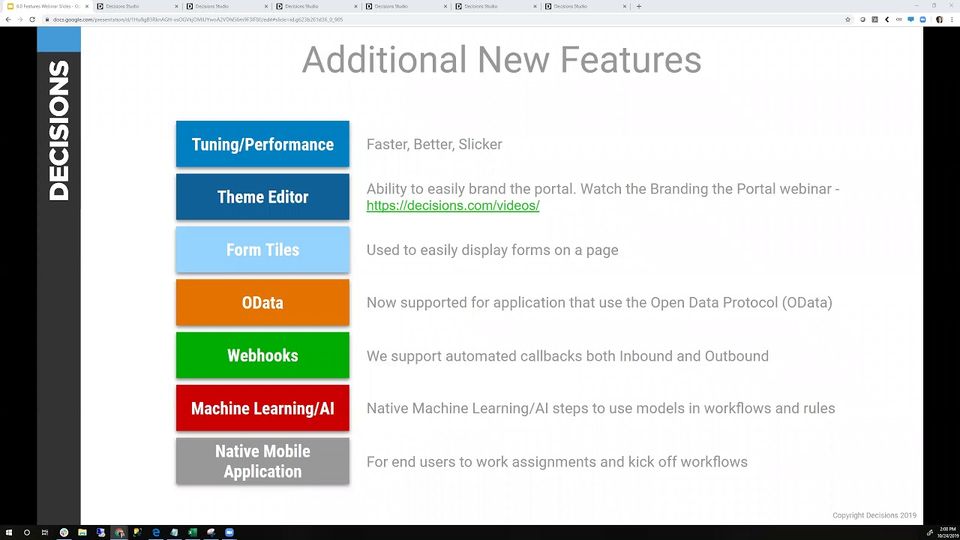Open a new browser tab with plus icon
The image size is (960, 540).
tap(639, 6)
